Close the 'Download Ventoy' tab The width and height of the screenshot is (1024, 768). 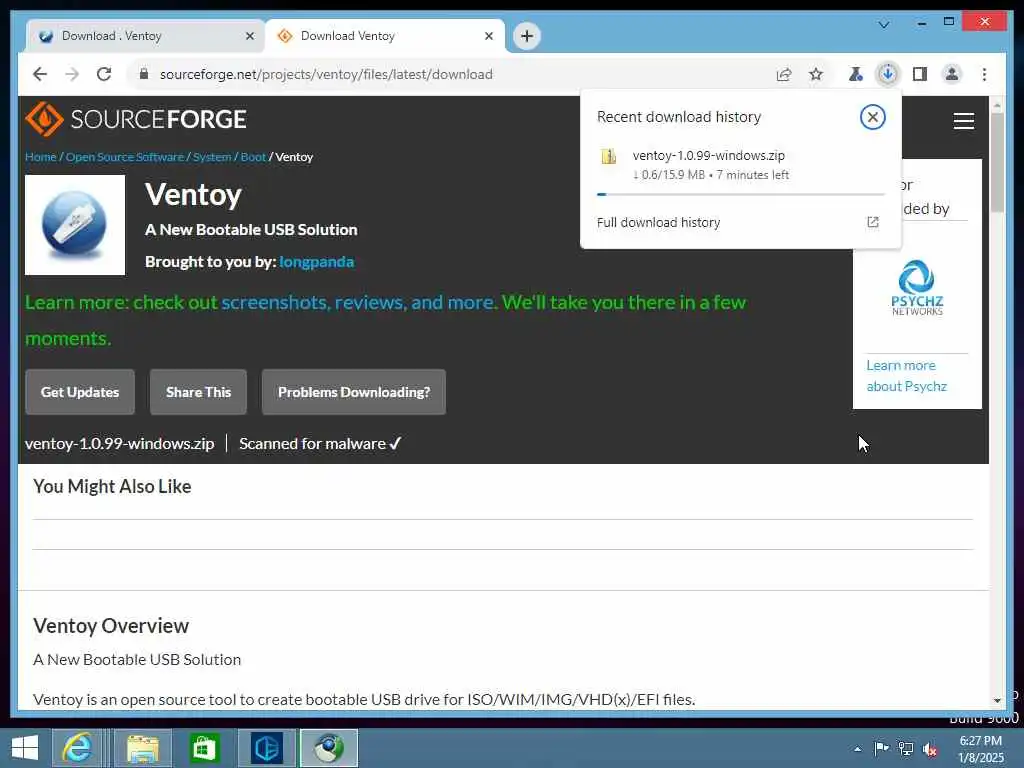coord(488,36)
